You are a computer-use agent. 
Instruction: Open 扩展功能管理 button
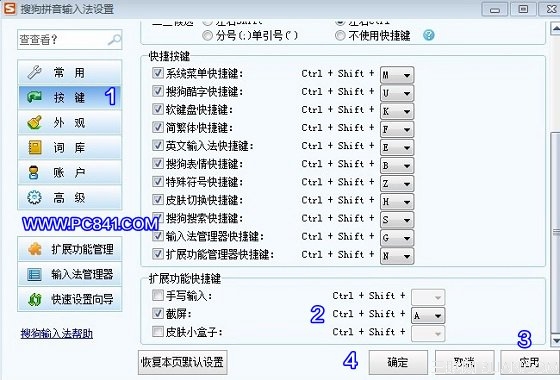tap(70, 249)
